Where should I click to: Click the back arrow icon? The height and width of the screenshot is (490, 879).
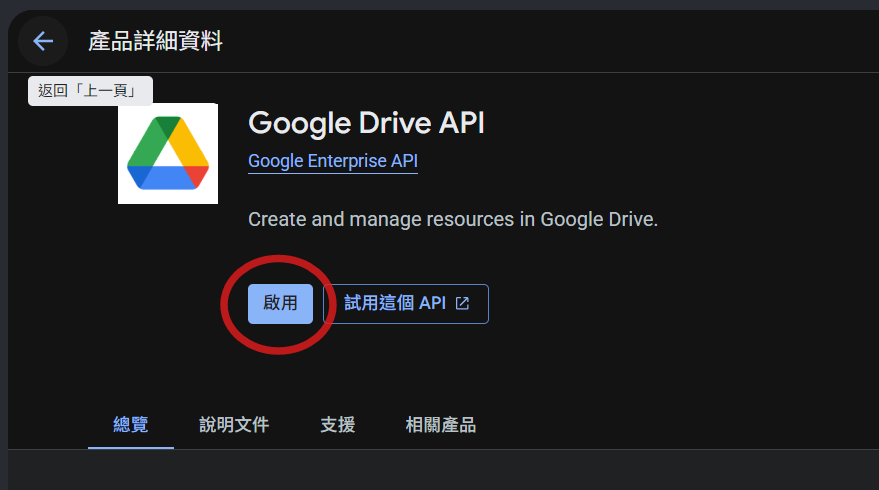point(43,41)
